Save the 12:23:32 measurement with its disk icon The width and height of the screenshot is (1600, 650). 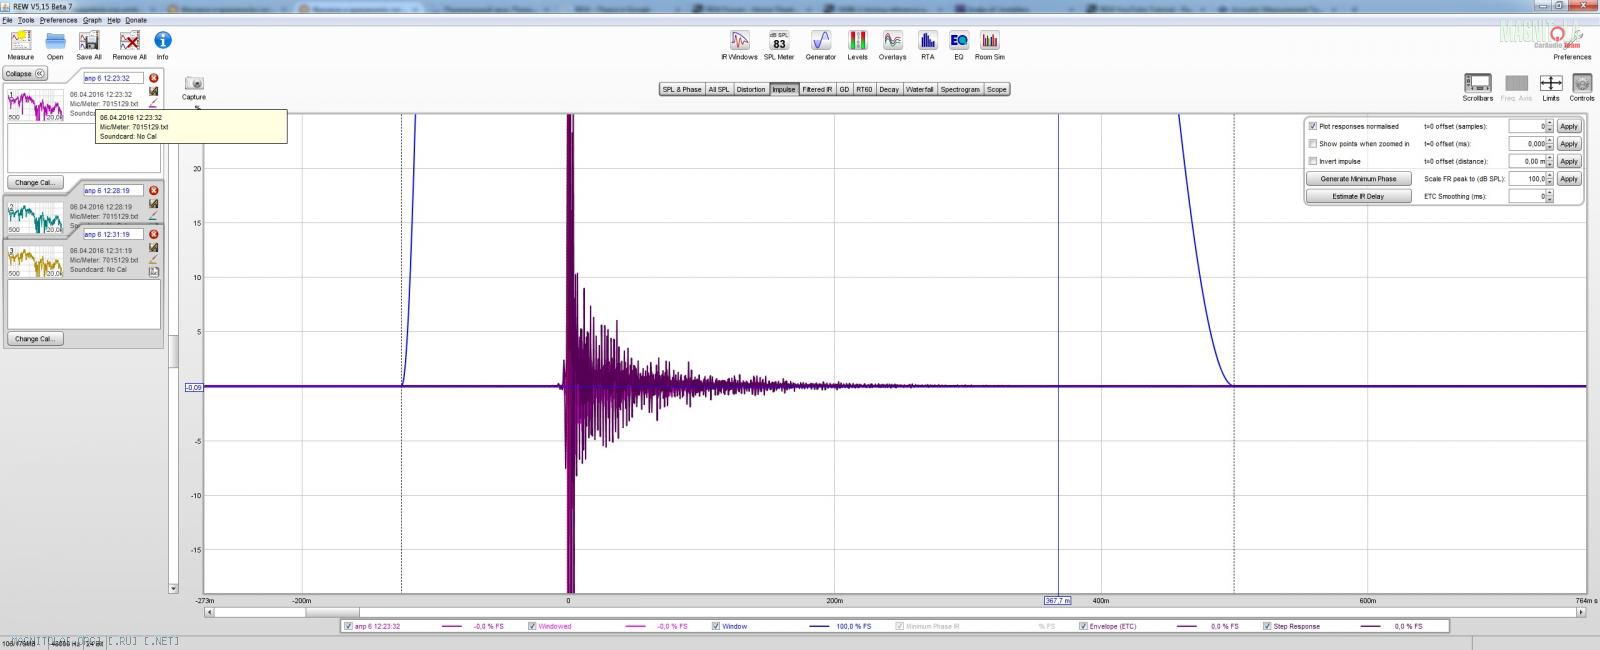point(154,91)
